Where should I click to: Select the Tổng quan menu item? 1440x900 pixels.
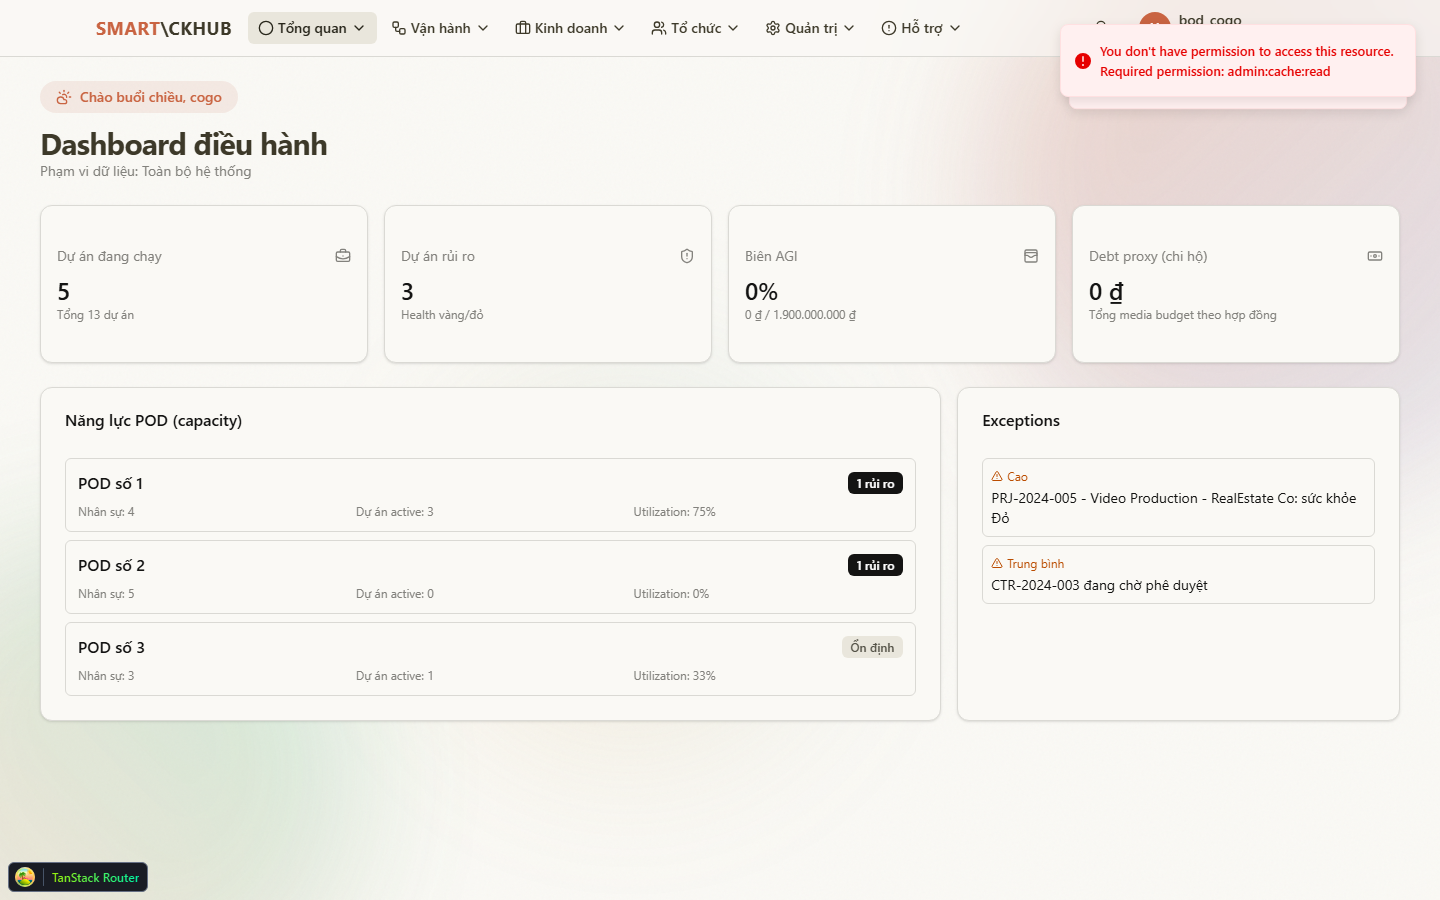coord(312,28)
